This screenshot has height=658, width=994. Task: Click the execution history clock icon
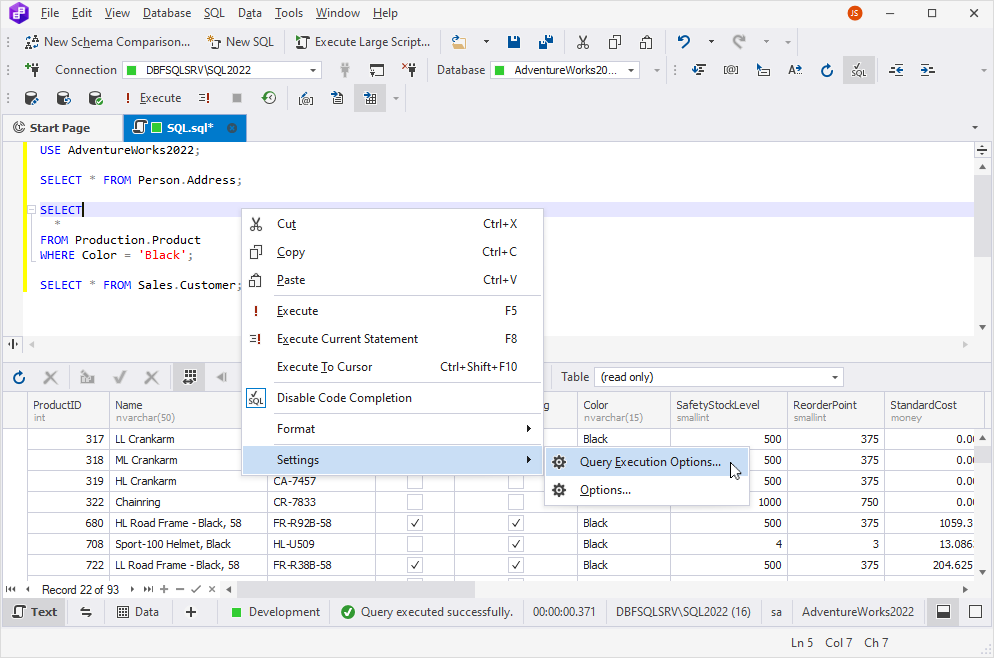269,98
